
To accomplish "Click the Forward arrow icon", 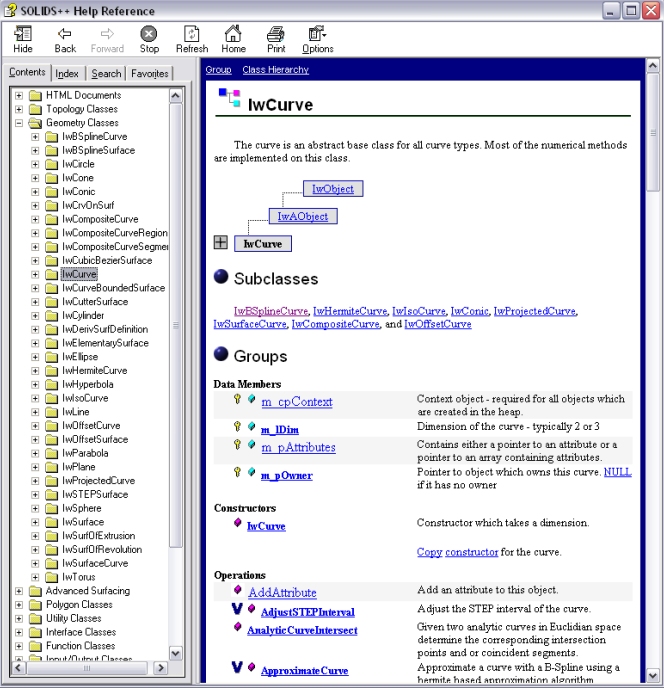I will (x=107, y=34).
